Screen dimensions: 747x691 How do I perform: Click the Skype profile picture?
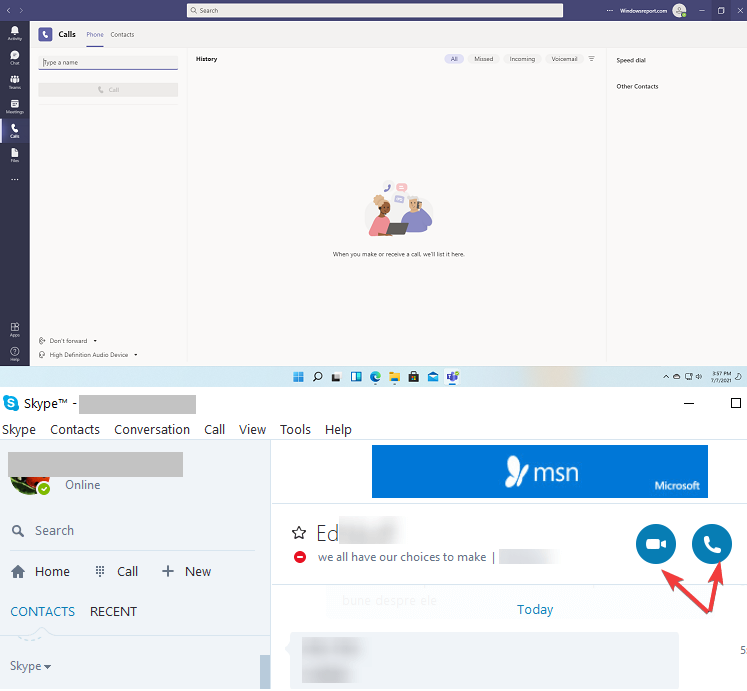point(30,486)
